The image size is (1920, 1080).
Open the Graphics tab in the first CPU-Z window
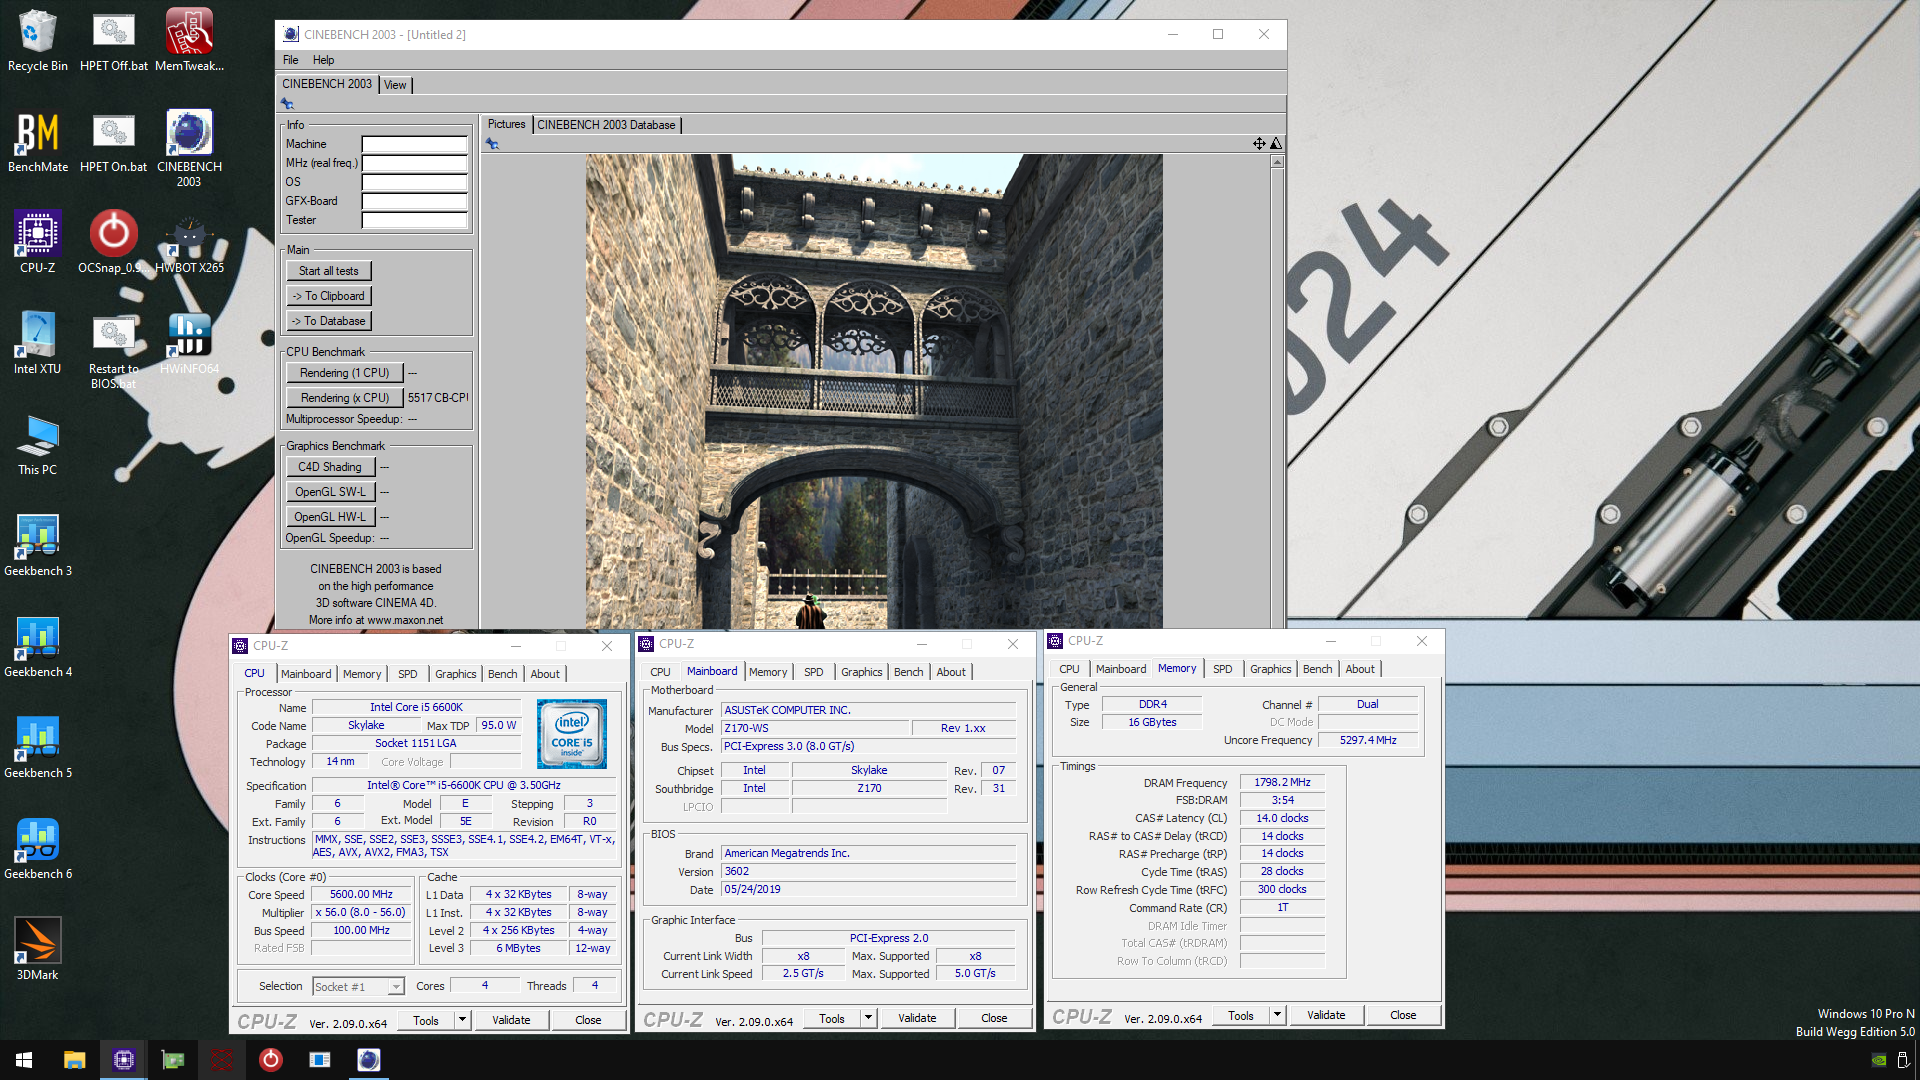455,674
